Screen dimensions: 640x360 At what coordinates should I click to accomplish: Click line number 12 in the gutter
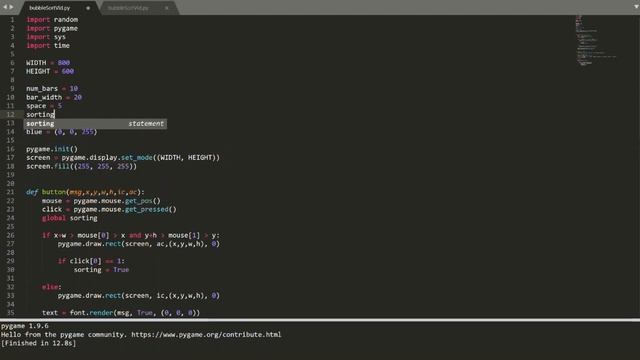click(10, 115)
